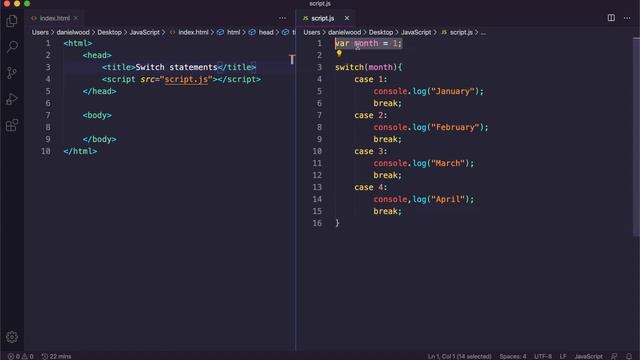
Task: Change indentation via Spaces: 4
Action: coord(513,356)
